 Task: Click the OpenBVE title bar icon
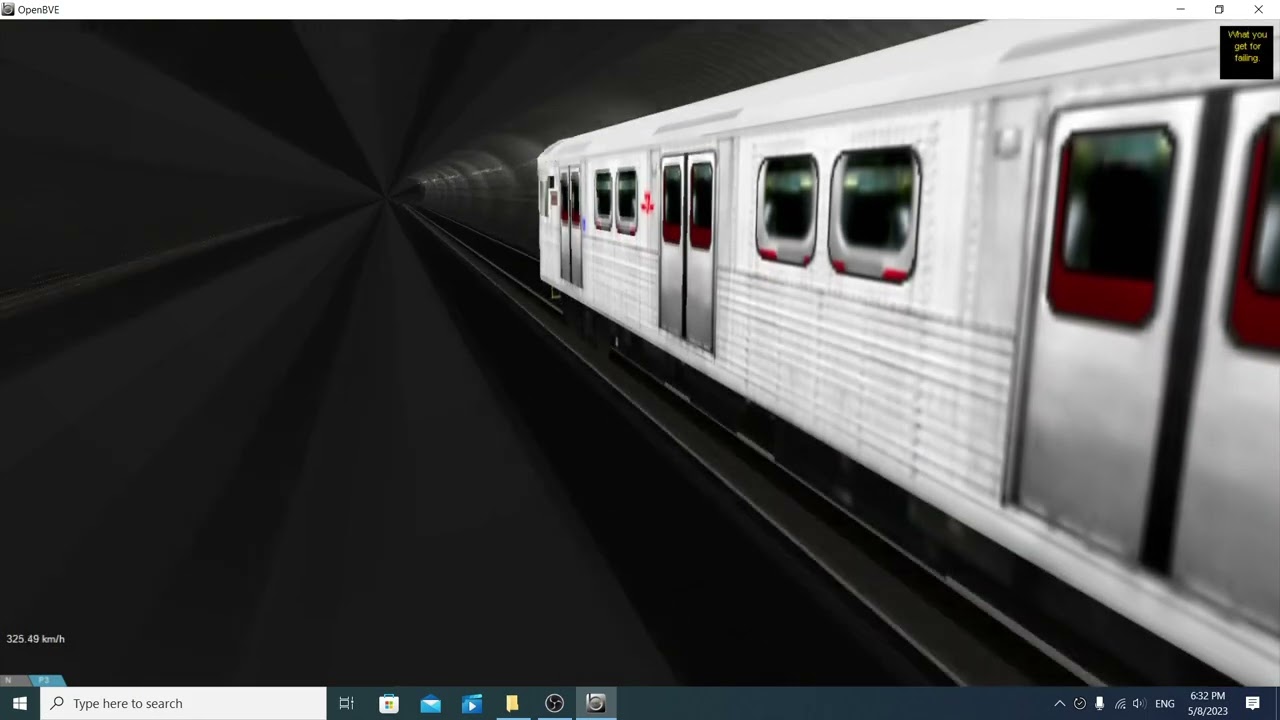click(8, 9)
